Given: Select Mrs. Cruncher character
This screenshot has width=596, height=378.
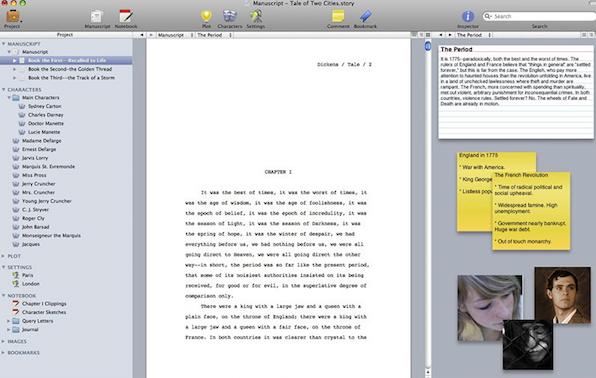Looking at the screenshot, I should click(38, 192).
